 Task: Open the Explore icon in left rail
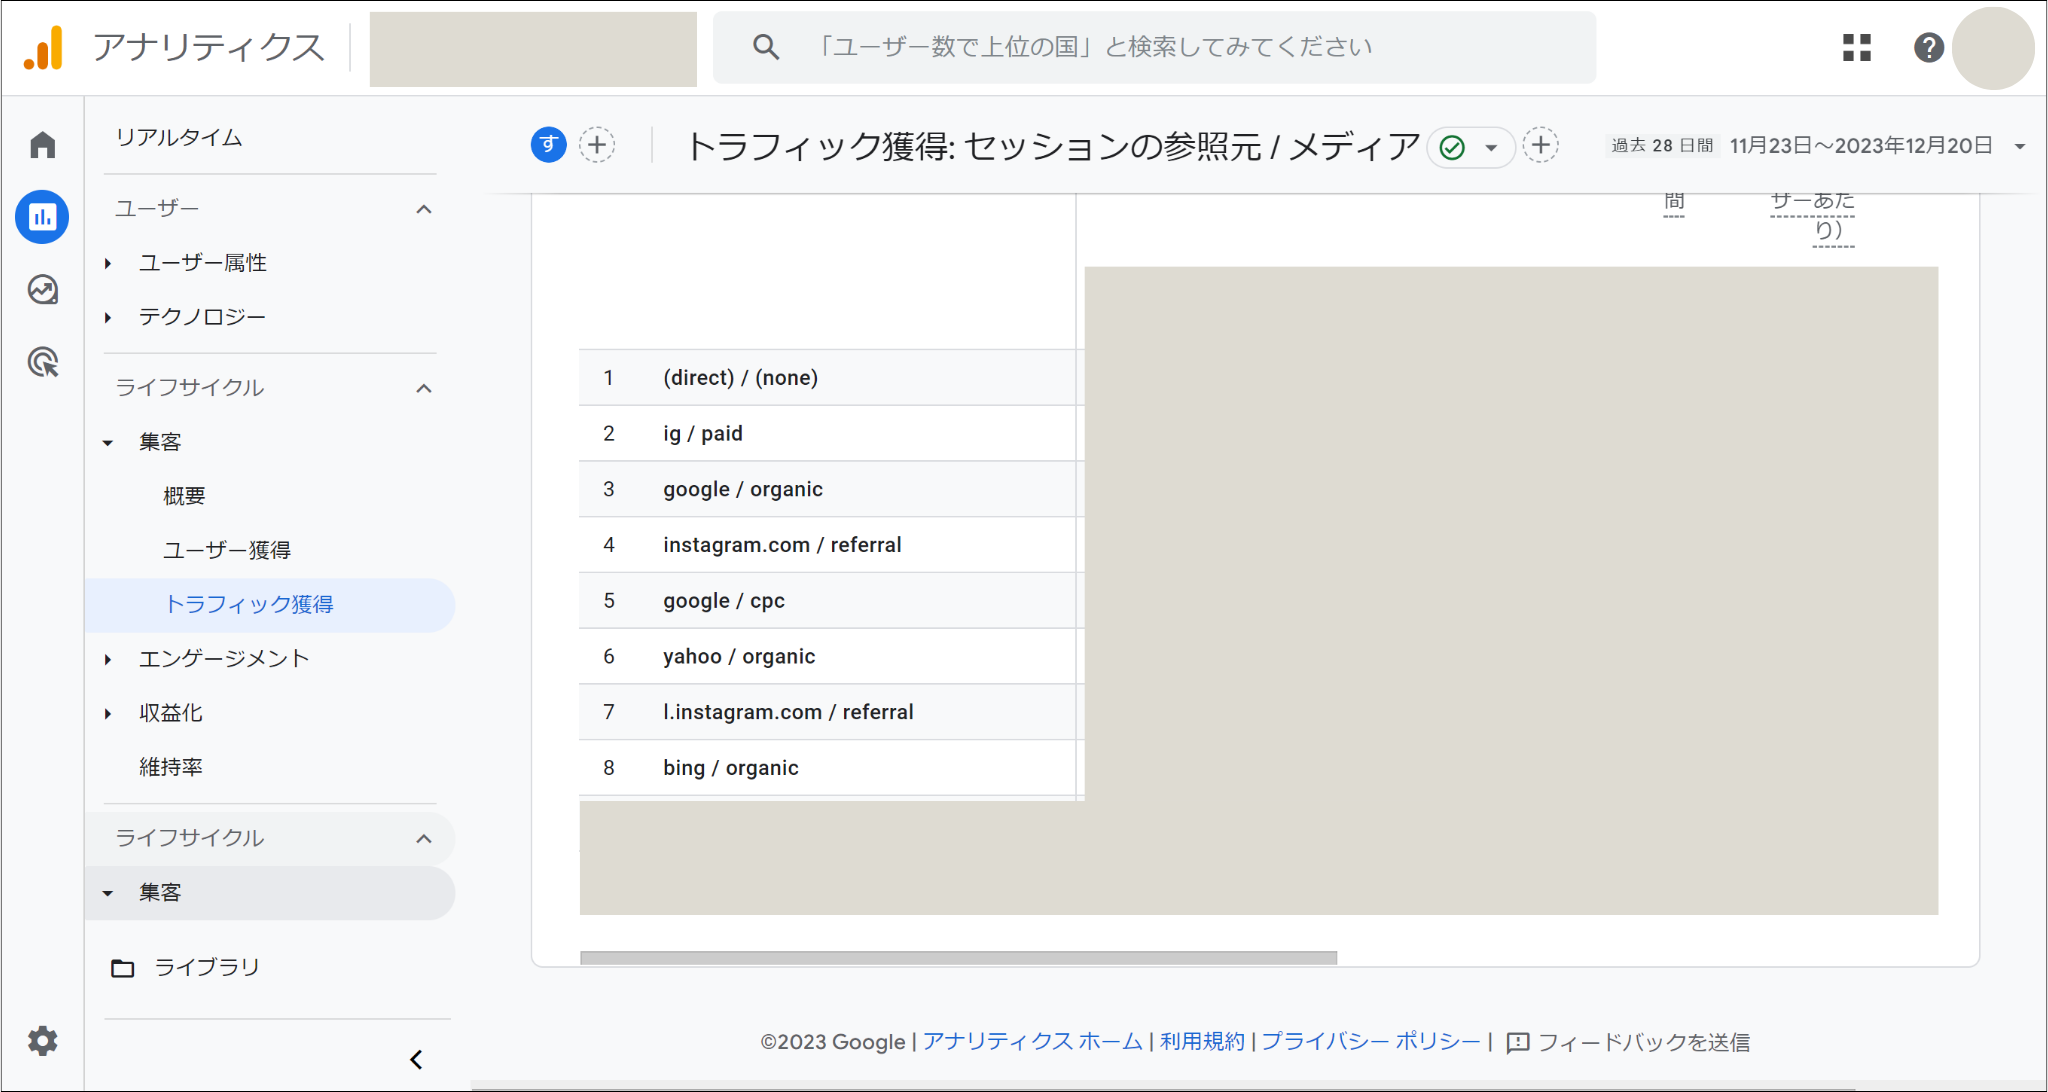tap(42, 290)
